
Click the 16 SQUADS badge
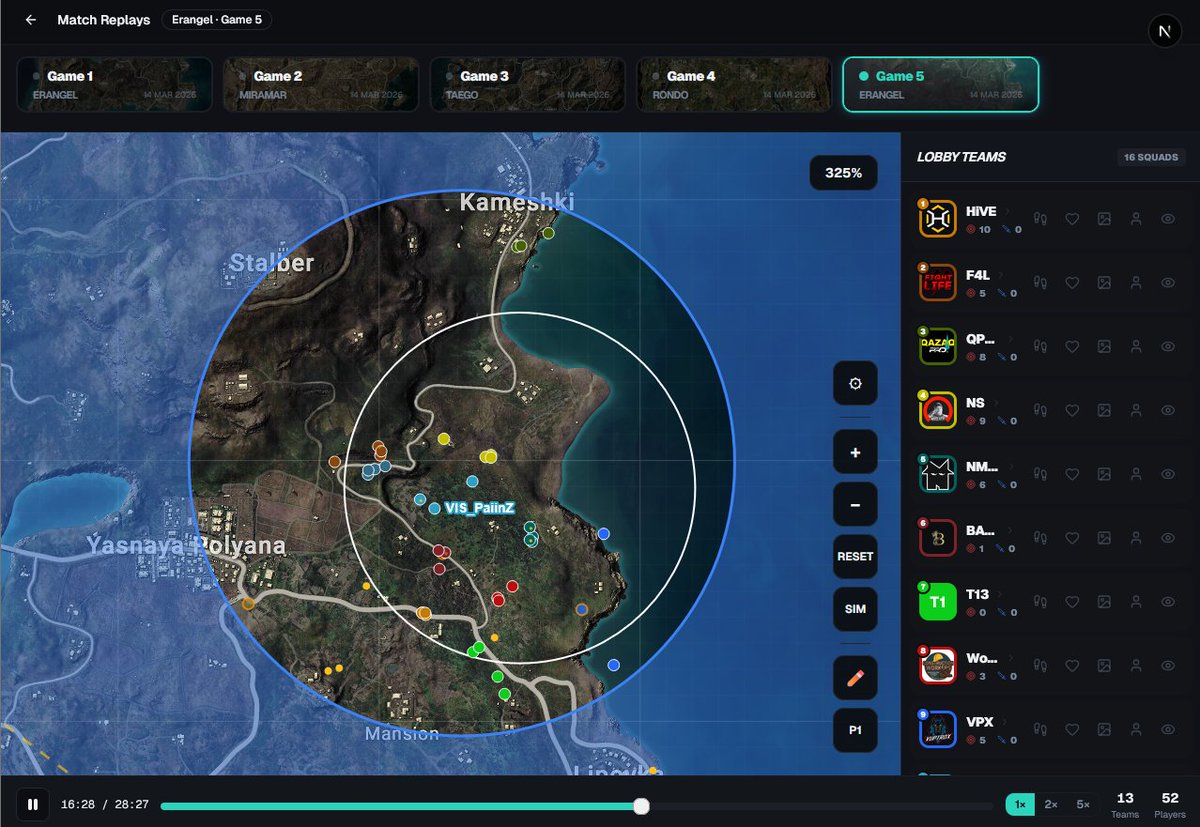1151,157
